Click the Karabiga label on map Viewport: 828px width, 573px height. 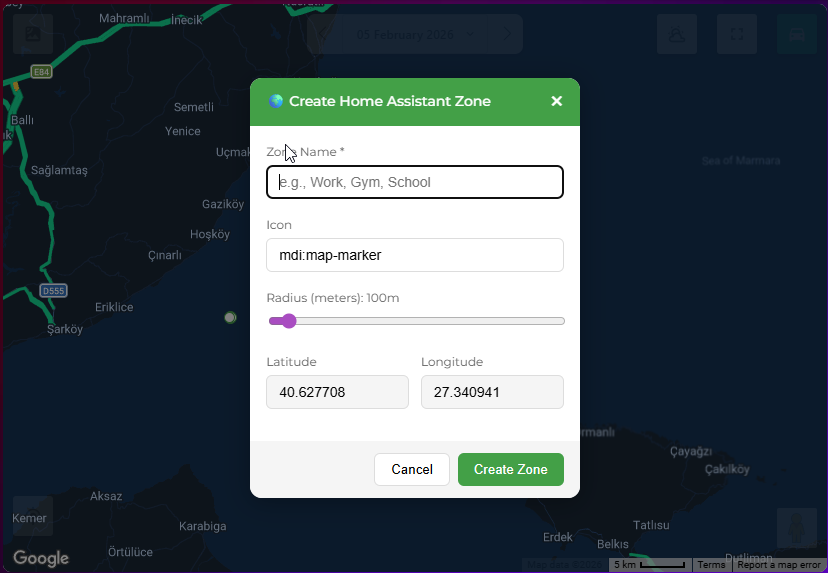(203, 527)
